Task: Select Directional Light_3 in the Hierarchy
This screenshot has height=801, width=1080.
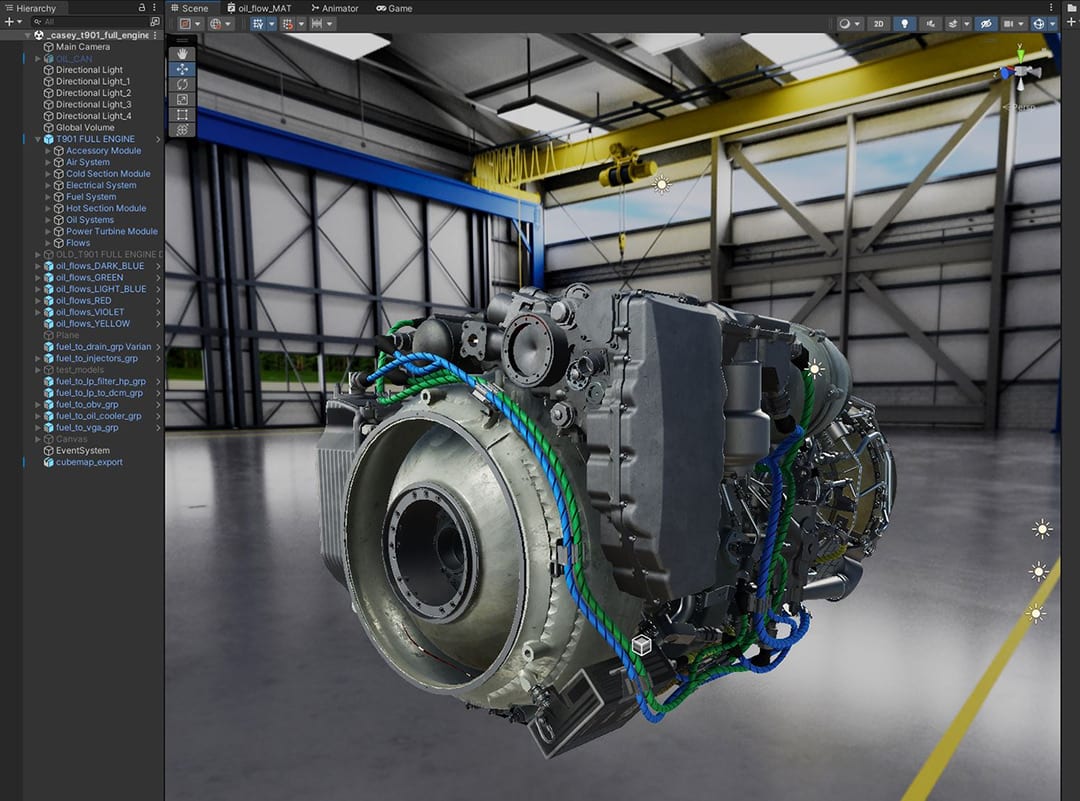Action: pyautogui.click(x=93, y=105)
